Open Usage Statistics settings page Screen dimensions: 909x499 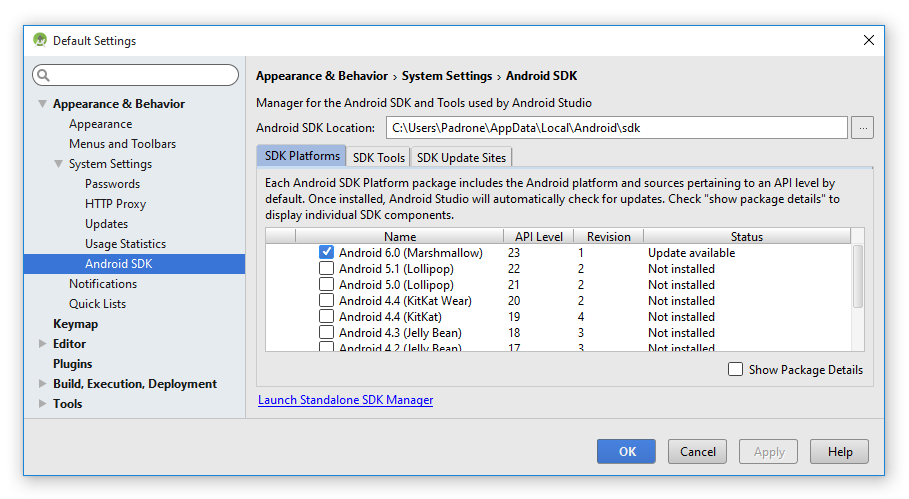pos(125,244)
